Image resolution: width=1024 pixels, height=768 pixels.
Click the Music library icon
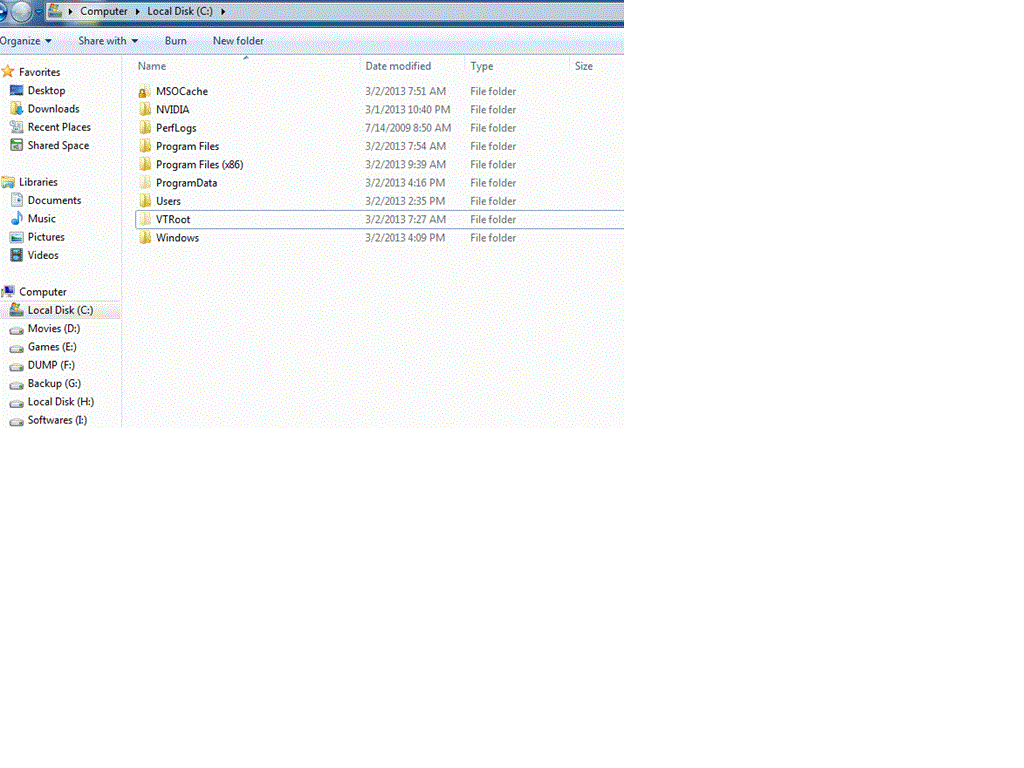point(17,219)
